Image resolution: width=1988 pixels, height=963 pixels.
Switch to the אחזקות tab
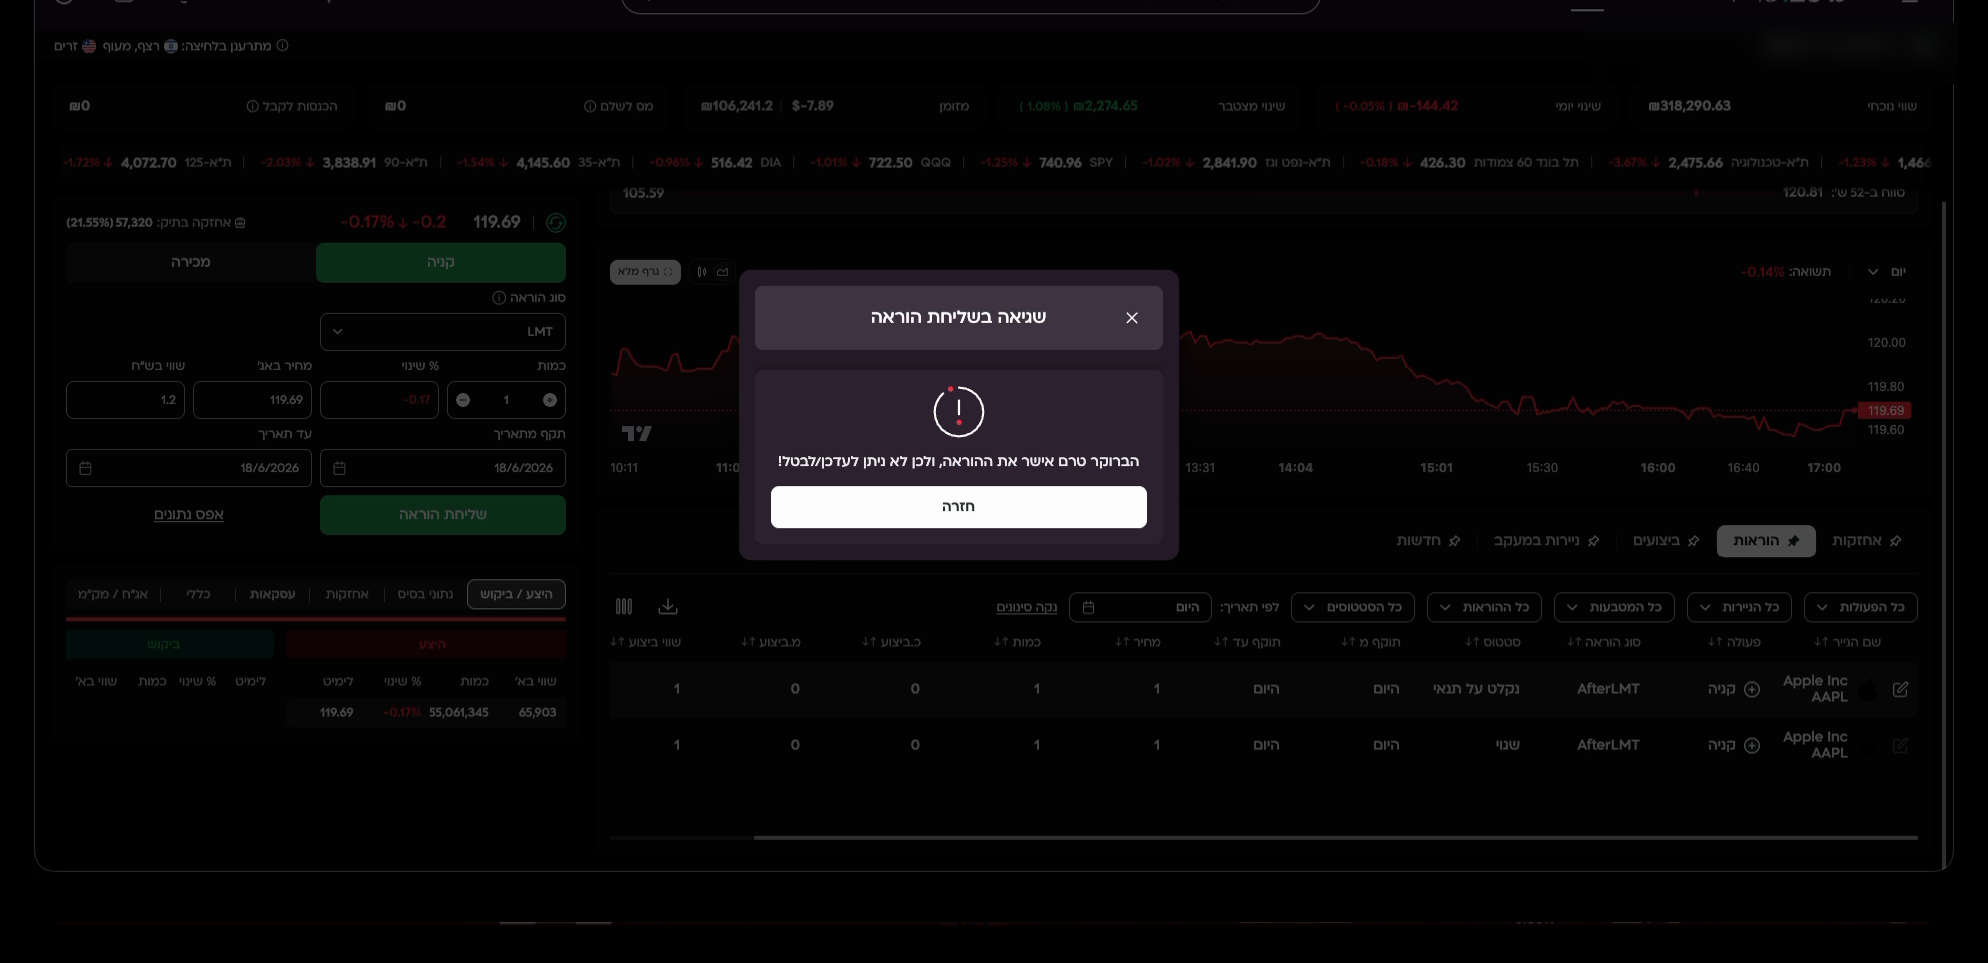(1867, 541)
